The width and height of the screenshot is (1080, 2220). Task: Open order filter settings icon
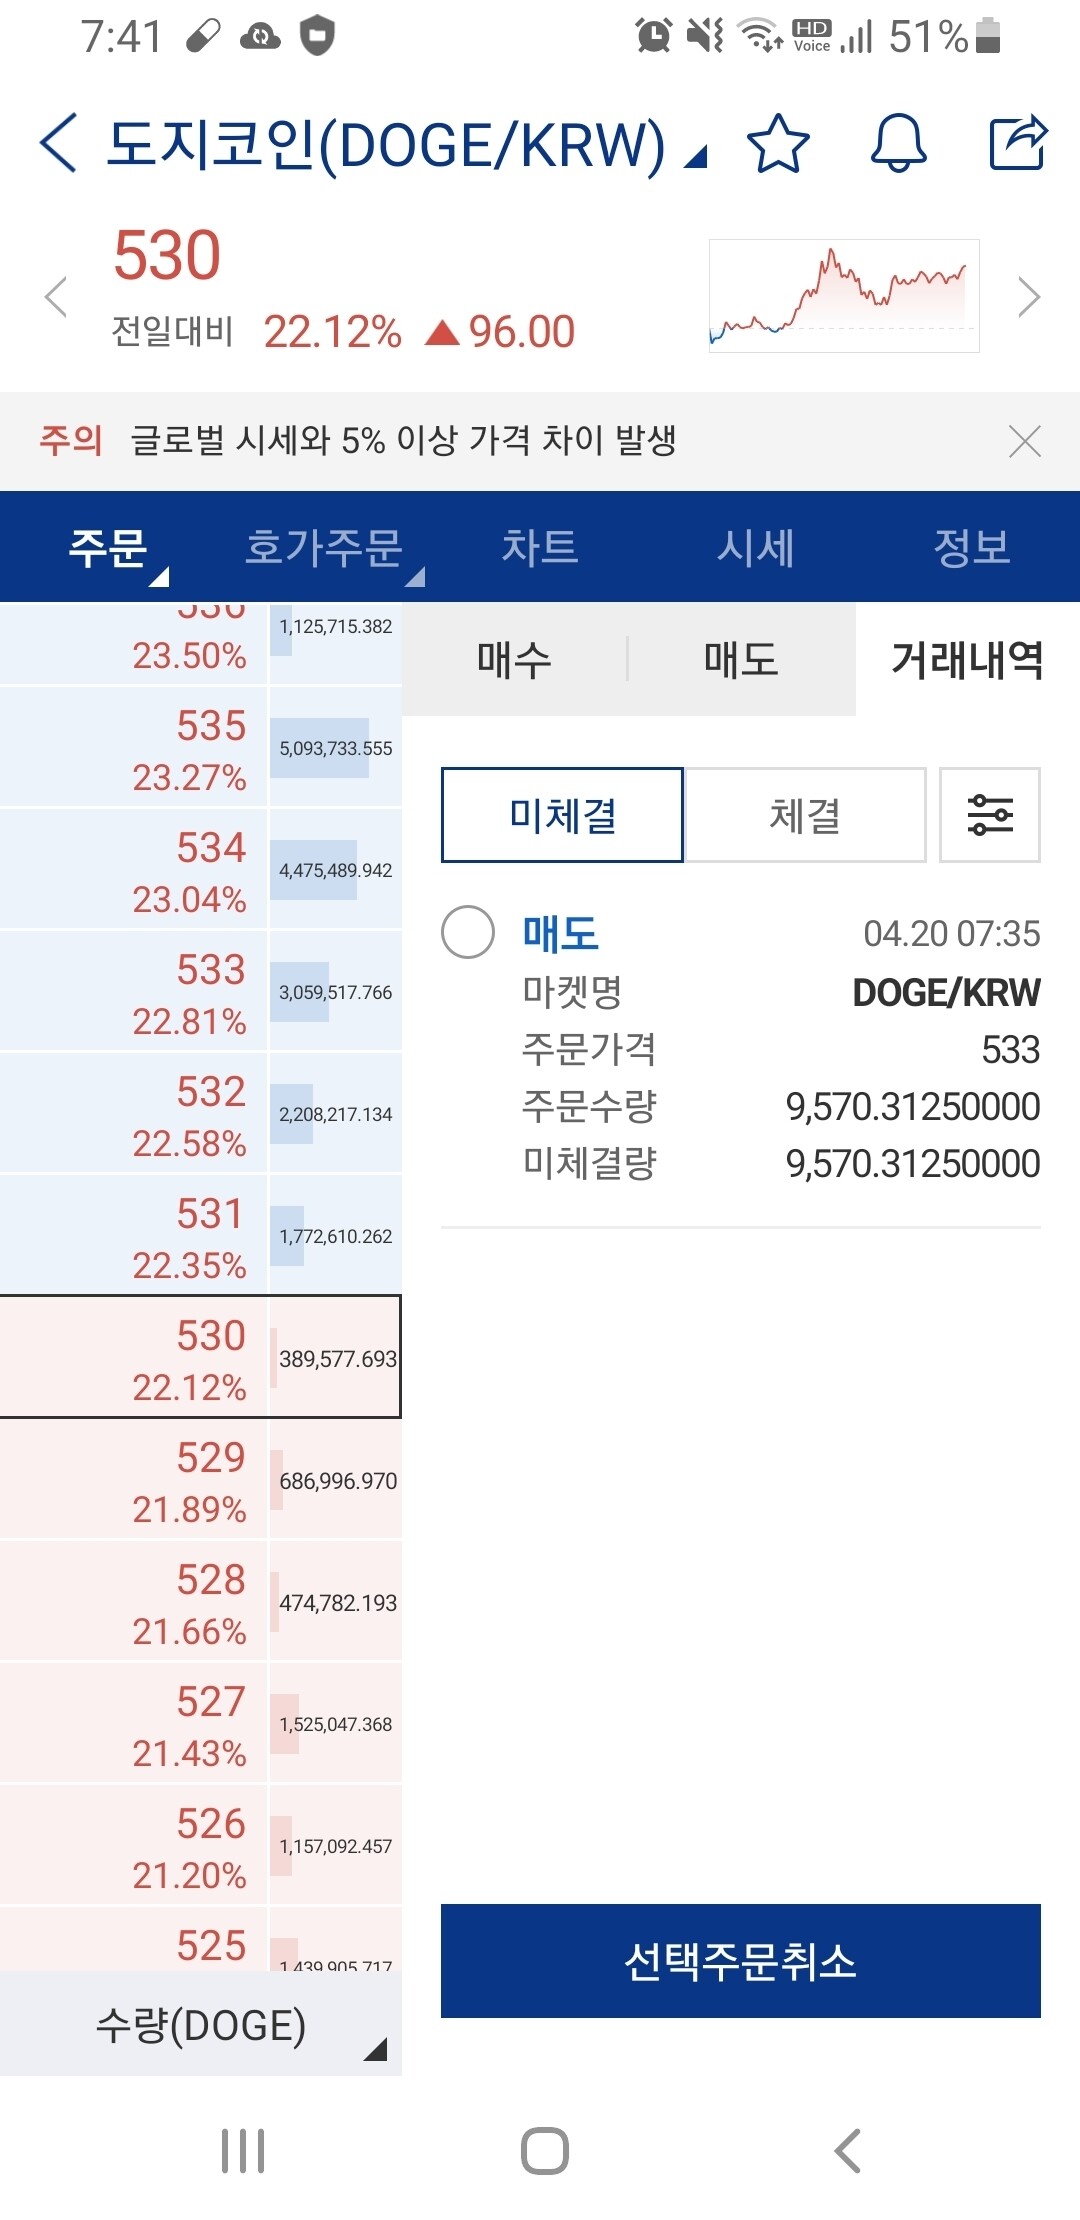coord(990,815)
